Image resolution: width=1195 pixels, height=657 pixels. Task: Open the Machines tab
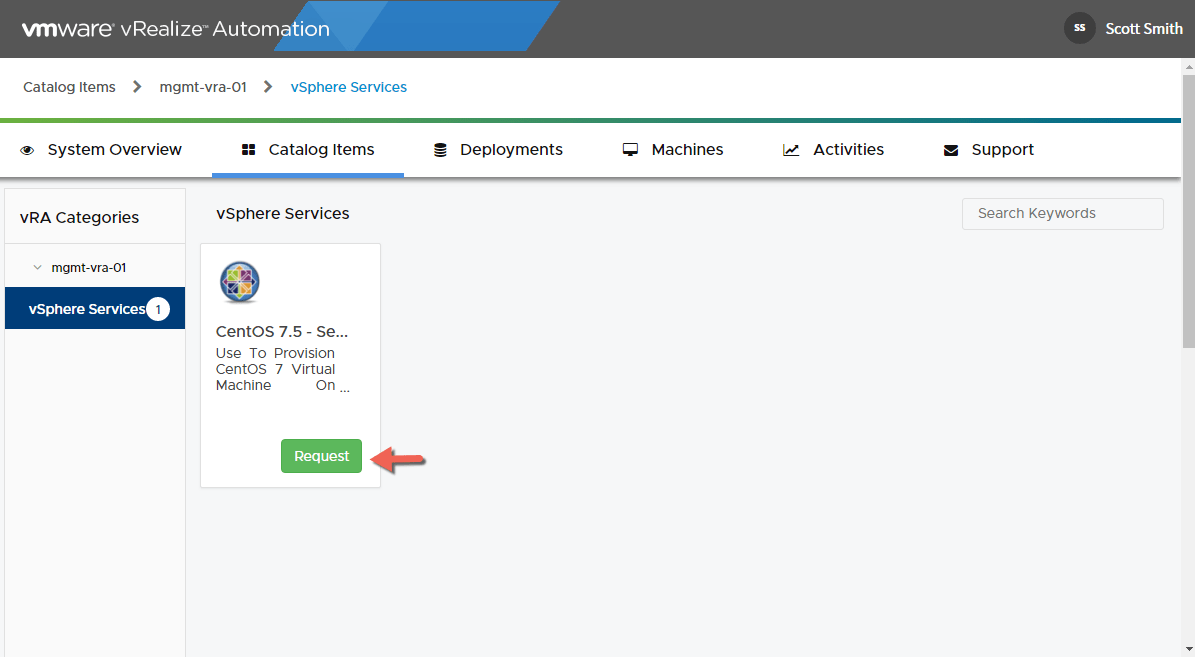click(686, 150)
